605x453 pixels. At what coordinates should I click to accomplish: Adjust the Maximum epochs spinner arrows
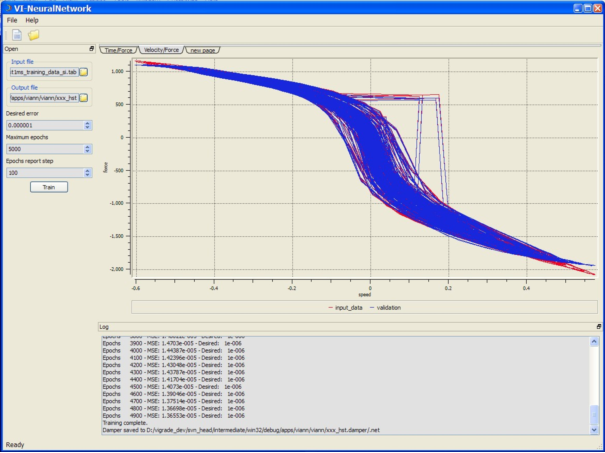click(88, 149)
